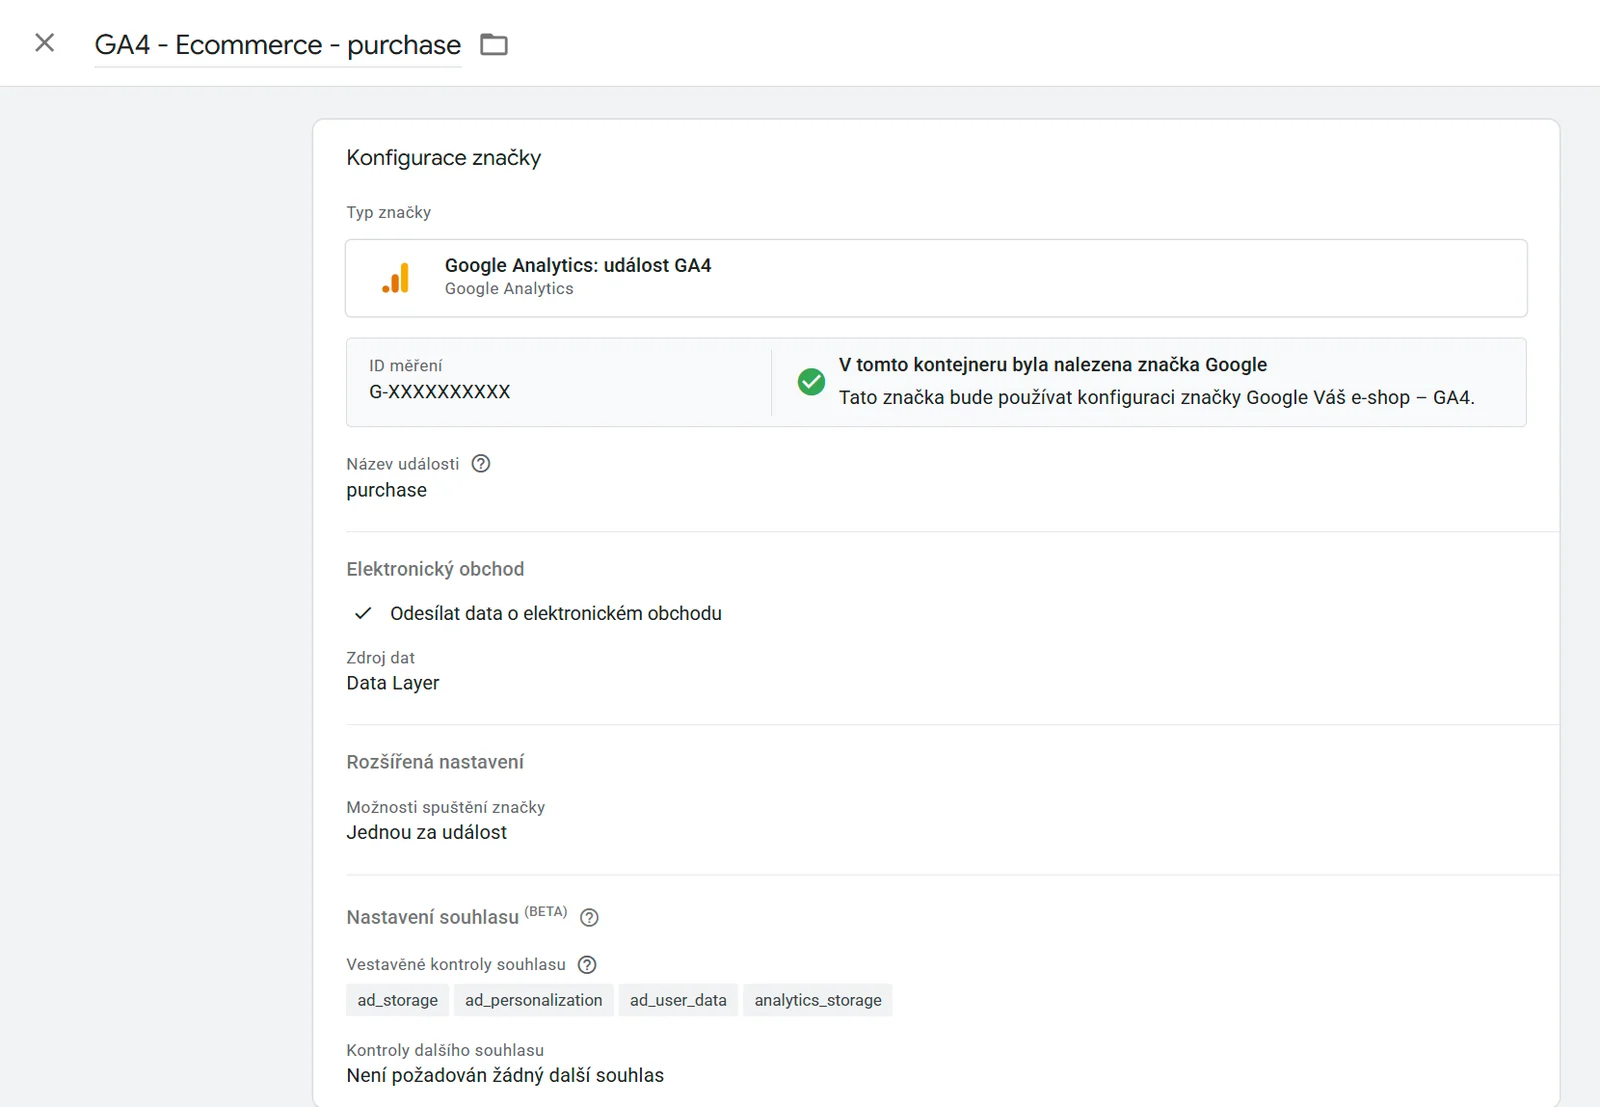The image size is (1600, 1107).
Task: Click V tomto kontejneru byla nalezena značka Google
Action: [x=1053, y=365]
